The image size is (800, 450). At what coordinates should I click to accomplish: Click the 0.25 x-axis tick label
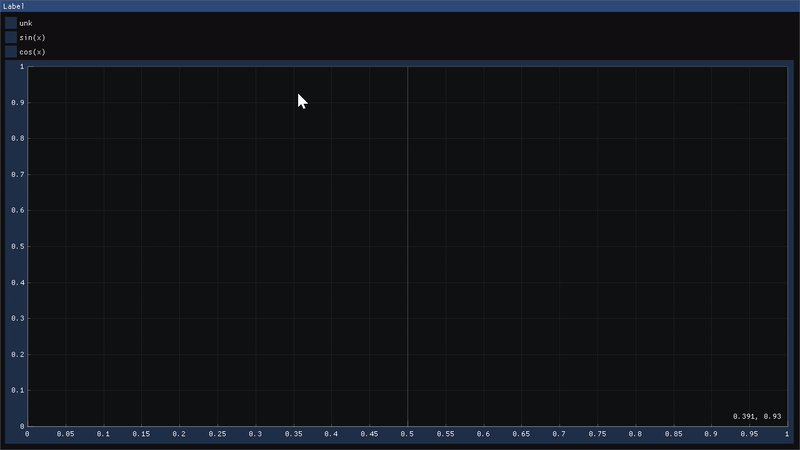coord(217,434)
